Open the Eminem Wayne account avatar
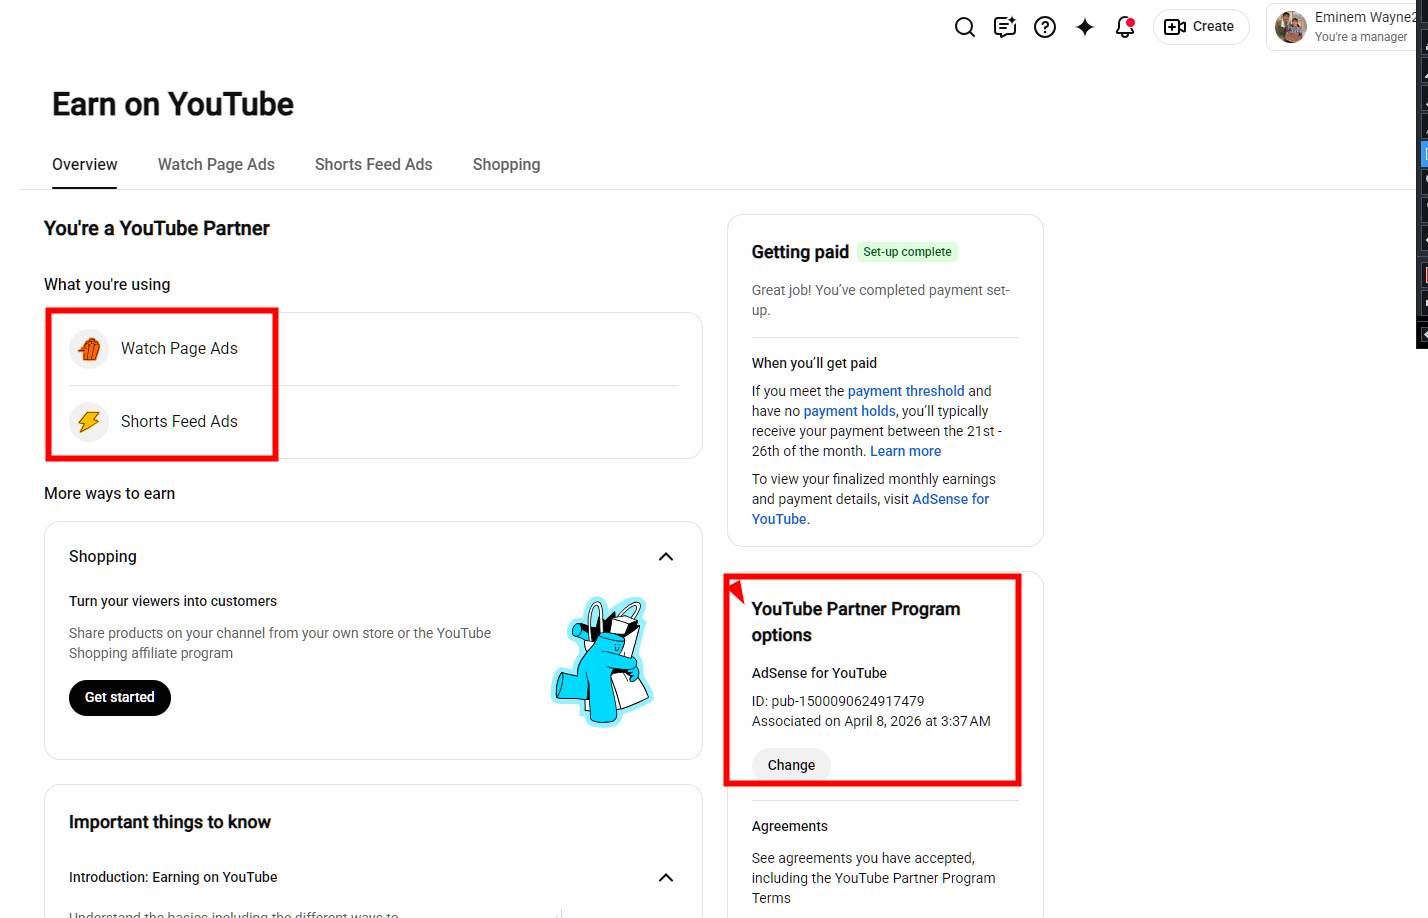 1291,27
